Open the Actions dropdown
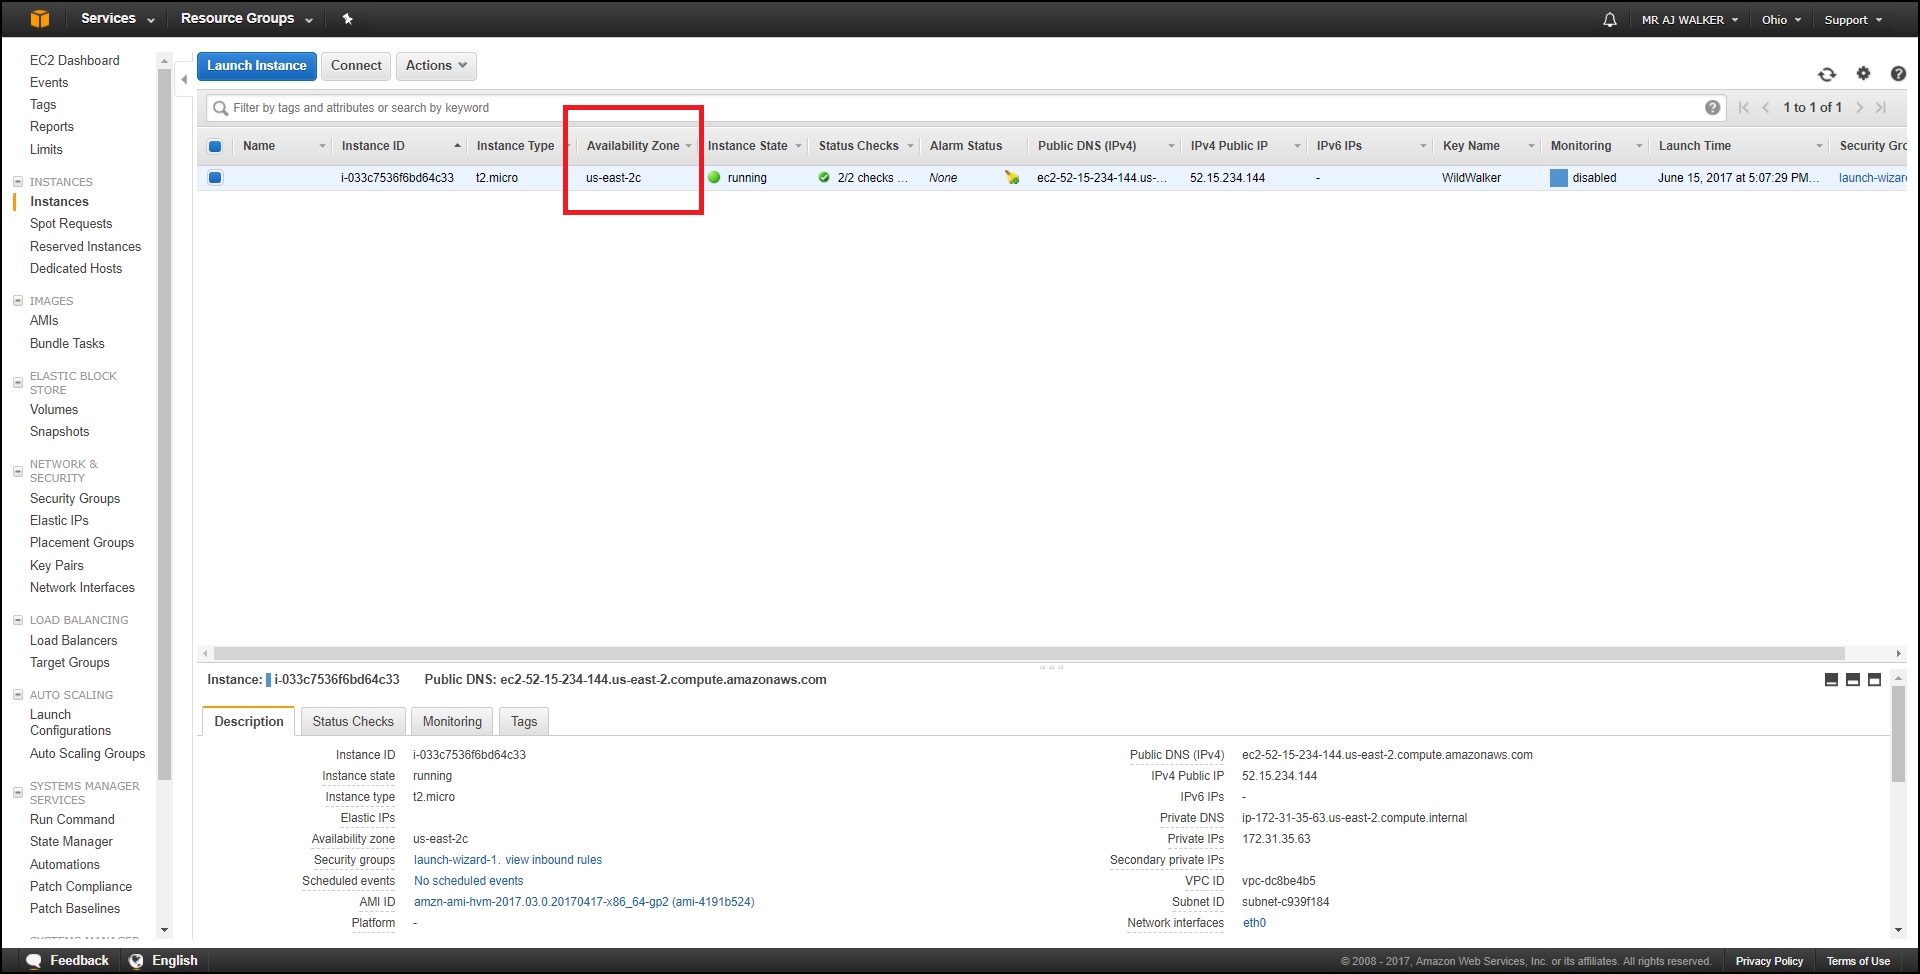Screen dimensions: 1920x974 (x=436, y=66)
